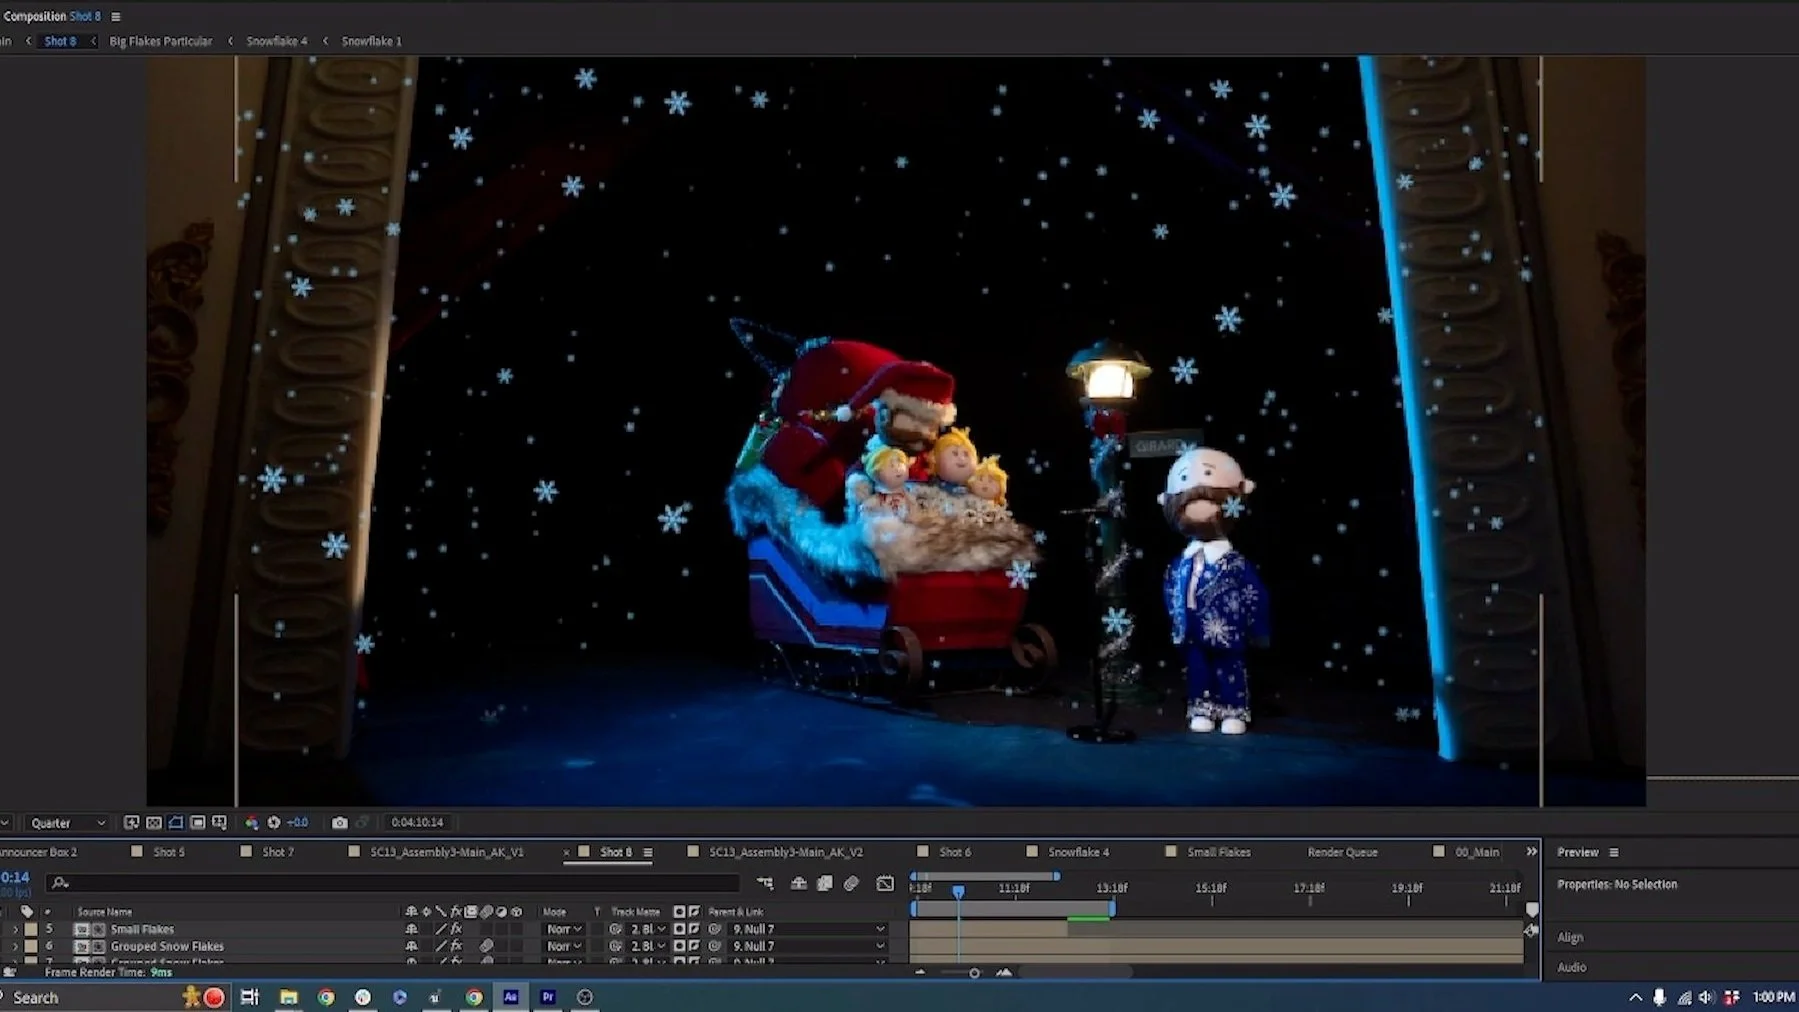
Task: Click the Show Channel color icon
Action: [x=251, y=822]
